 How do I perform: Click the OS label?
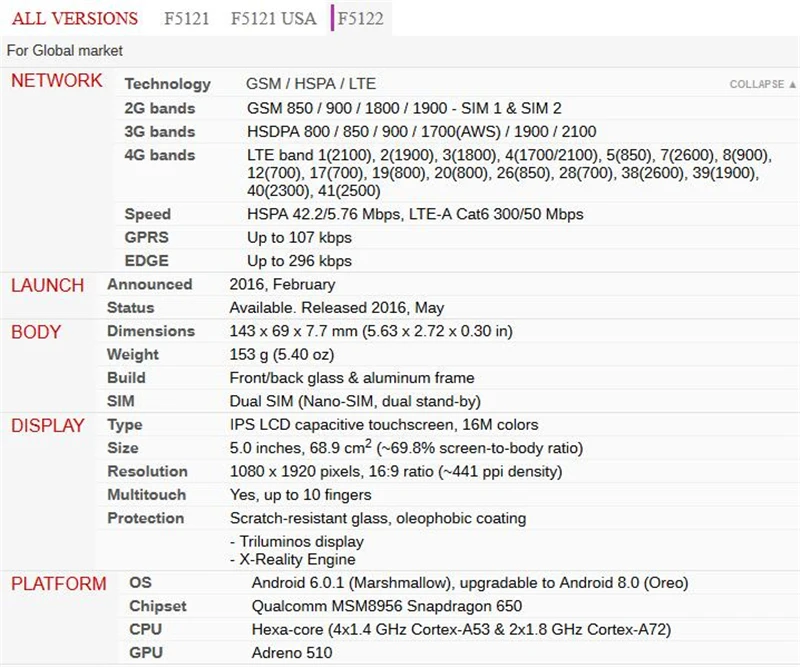140,583
